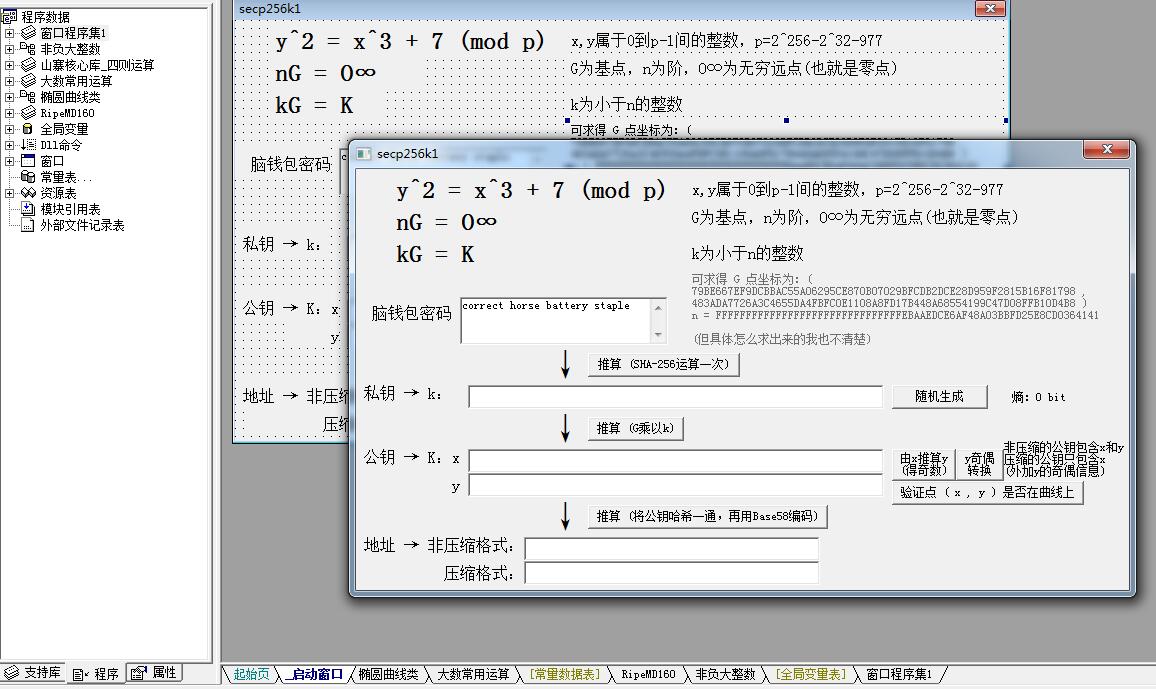Click 推算 (将公钥哈希一通，再用Base58编码) button
Image resolution: width=1156 pixels, height=689 pixels.
point(708,517)
